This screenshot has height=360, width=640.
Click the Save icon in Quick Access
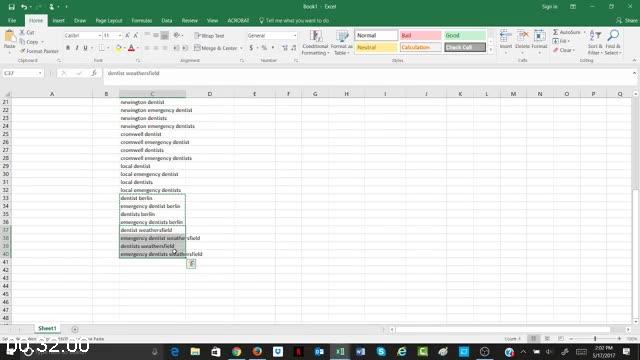(11, 7)
